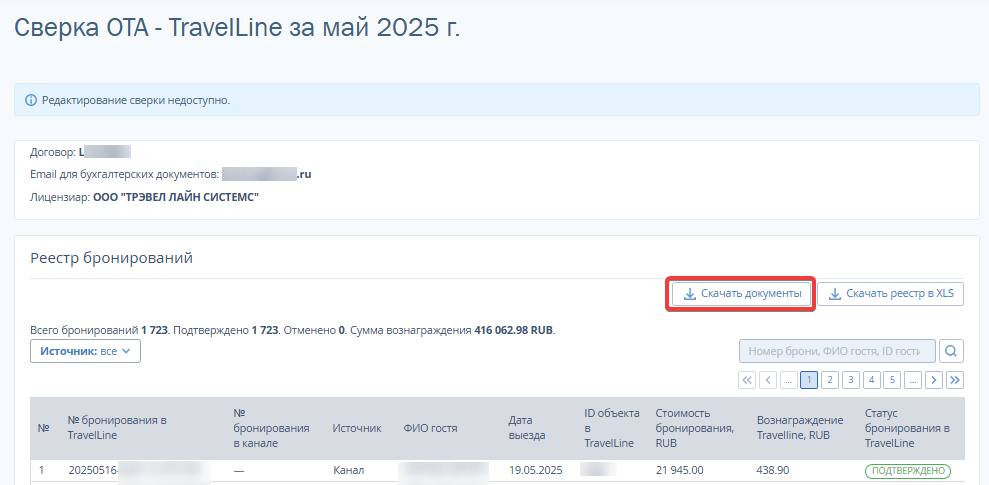Click the Скачать документы button
This screenshot has height=485, width=989.
tap(741, 294)
